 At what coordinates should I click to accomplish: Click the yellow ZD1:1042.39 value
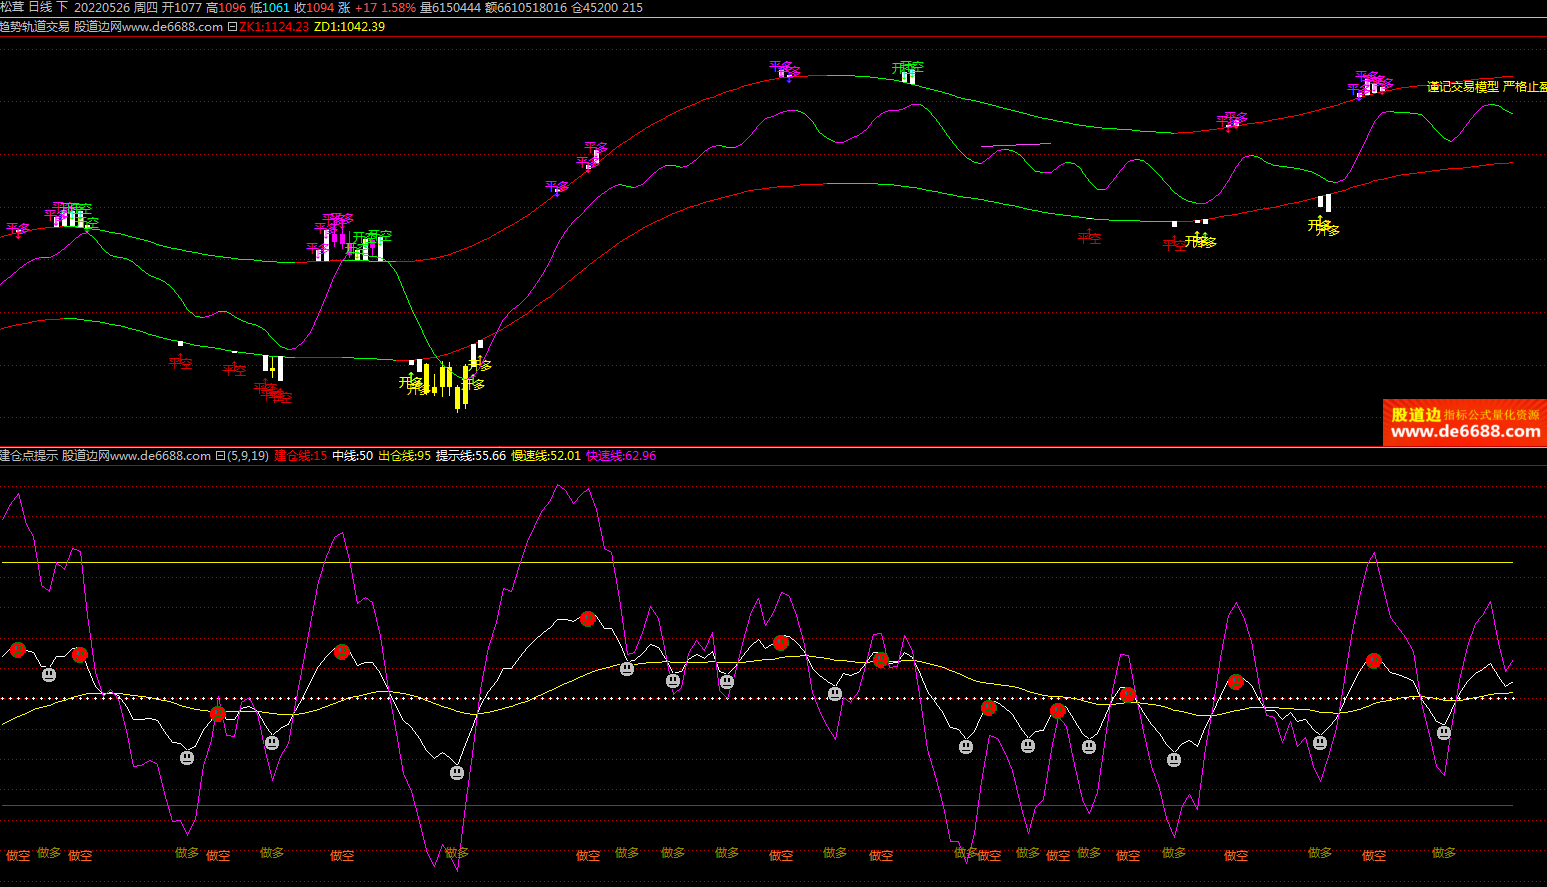point(349,27)
